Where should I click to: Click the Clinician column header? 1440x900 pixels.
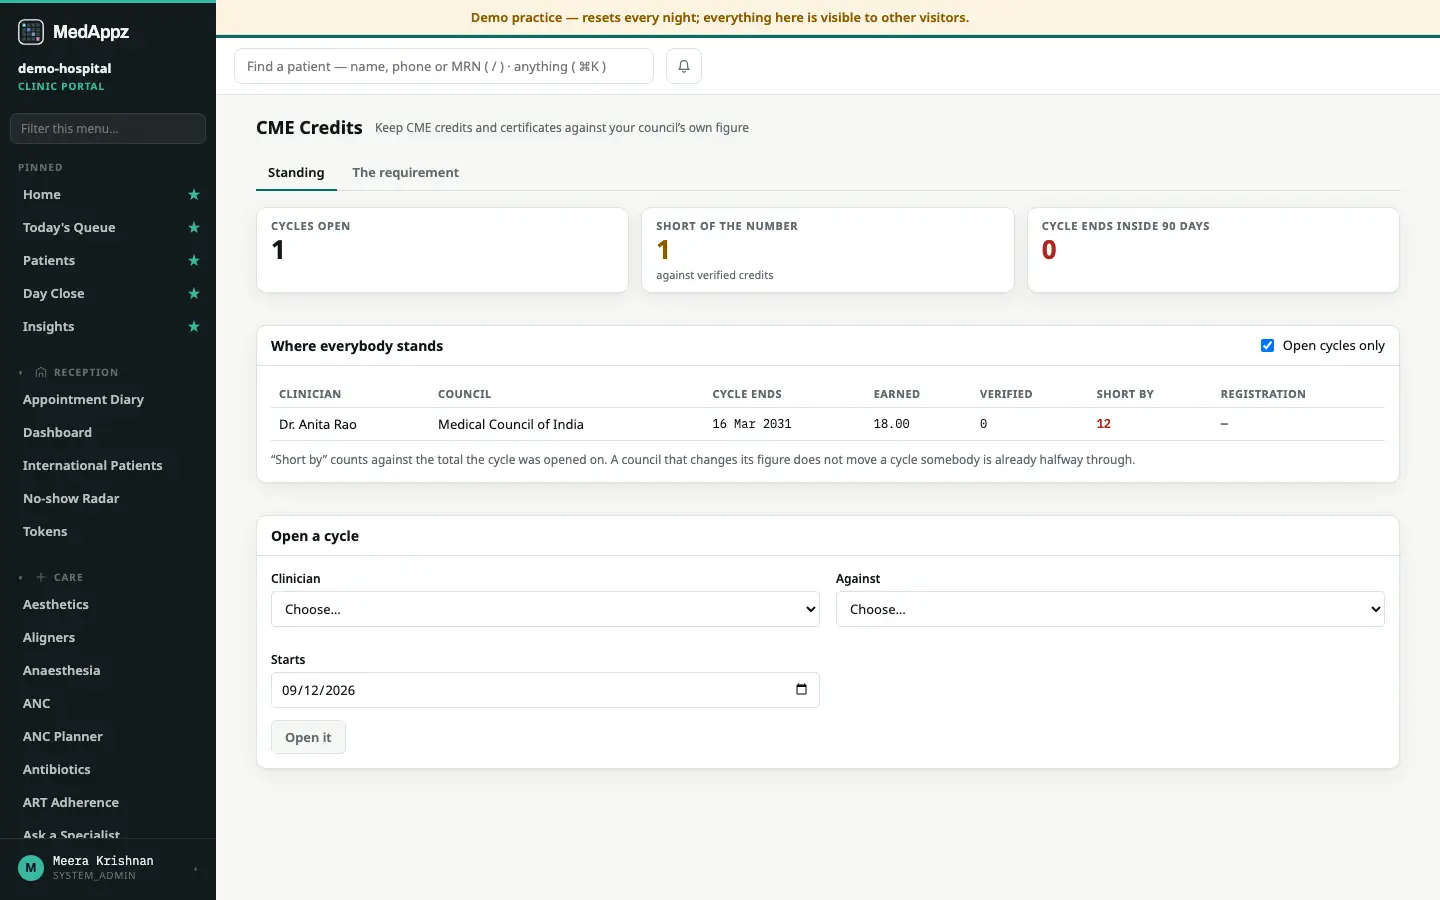pos(310,394)
